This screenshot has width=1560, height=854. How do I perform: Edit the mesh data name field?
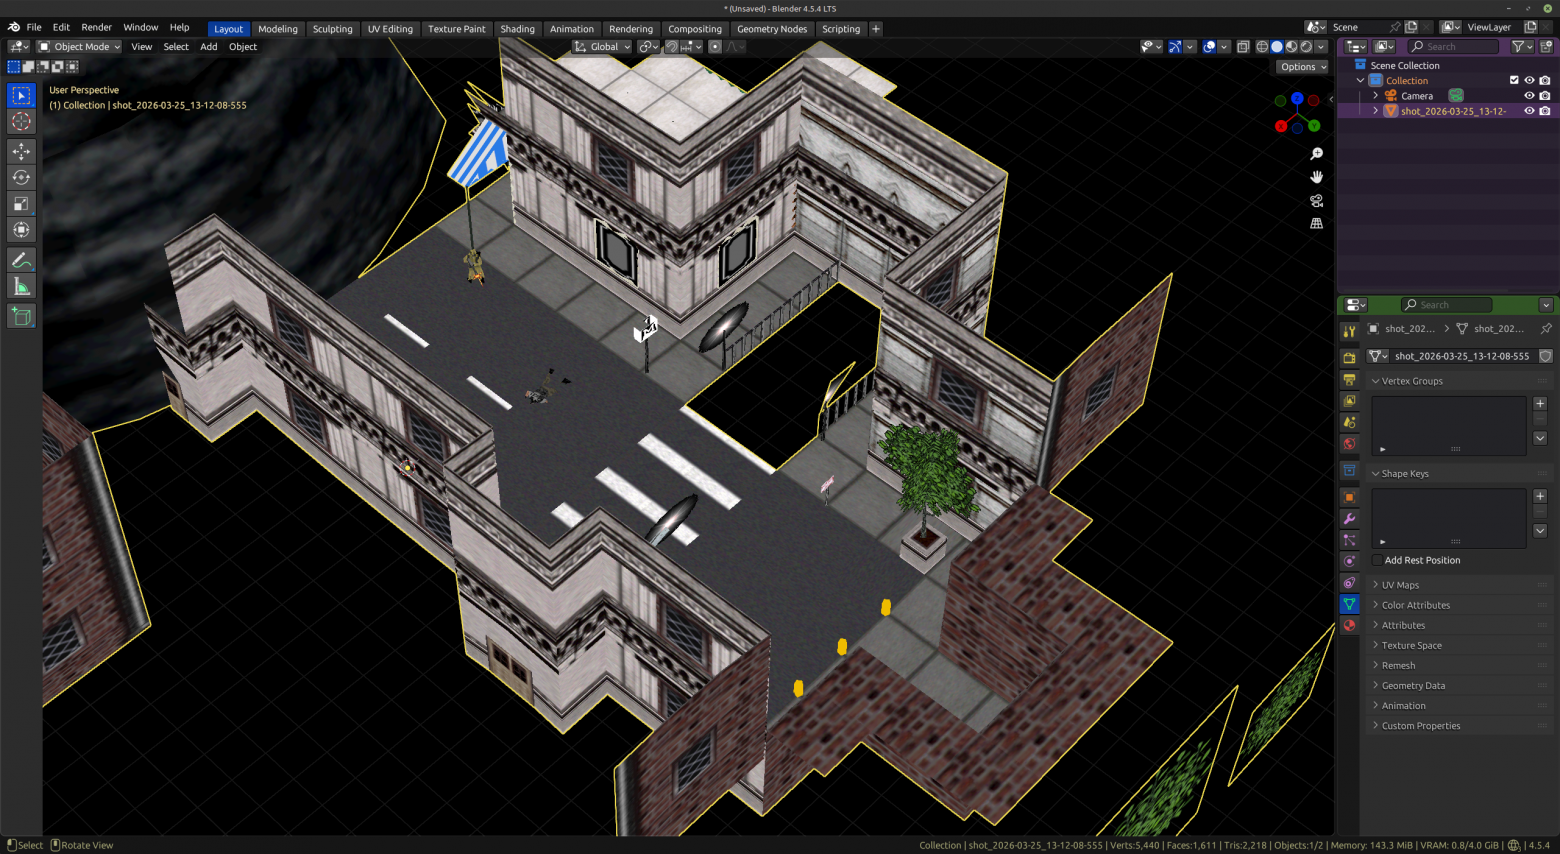coord(1462,356)
